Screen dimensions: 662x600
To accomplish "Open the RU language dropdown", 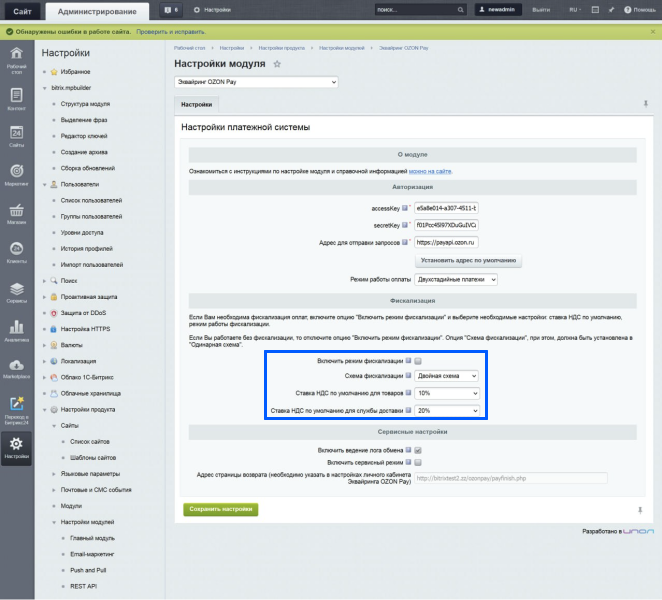I will click(575, 10).
